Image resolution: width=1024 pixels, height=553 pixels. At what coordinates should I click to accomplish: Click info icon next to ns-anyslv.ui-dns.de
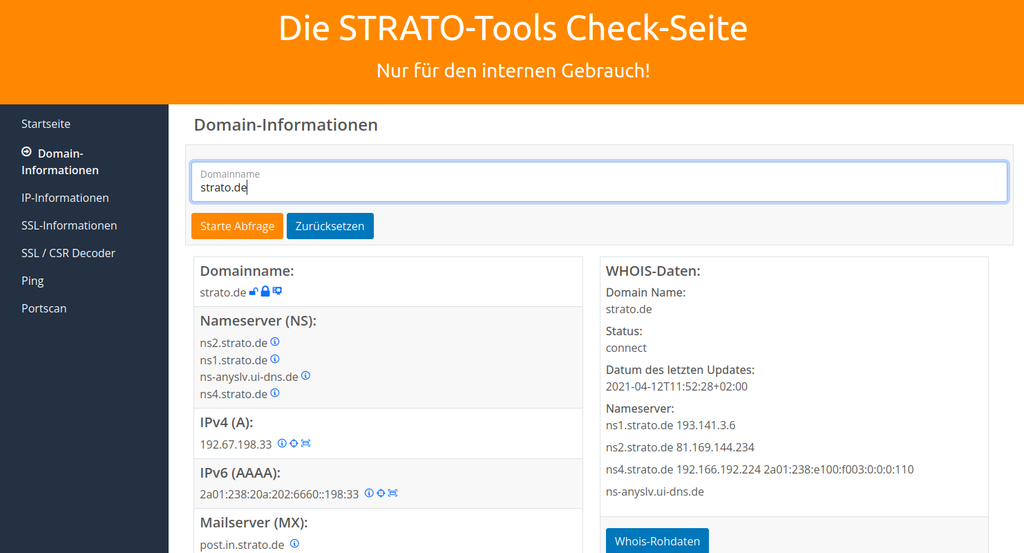[306, 376]
